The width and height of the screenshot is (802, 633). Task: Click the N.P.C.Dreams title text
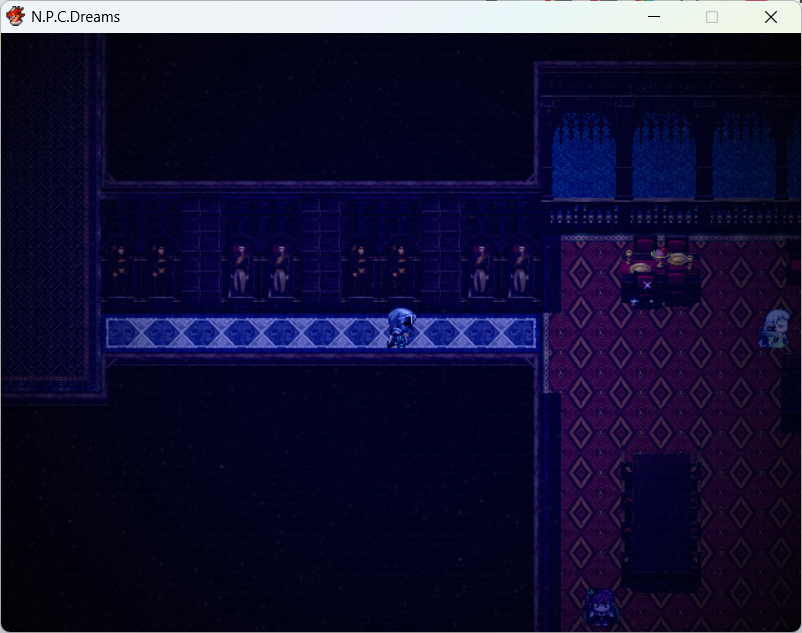pos(75,17)
